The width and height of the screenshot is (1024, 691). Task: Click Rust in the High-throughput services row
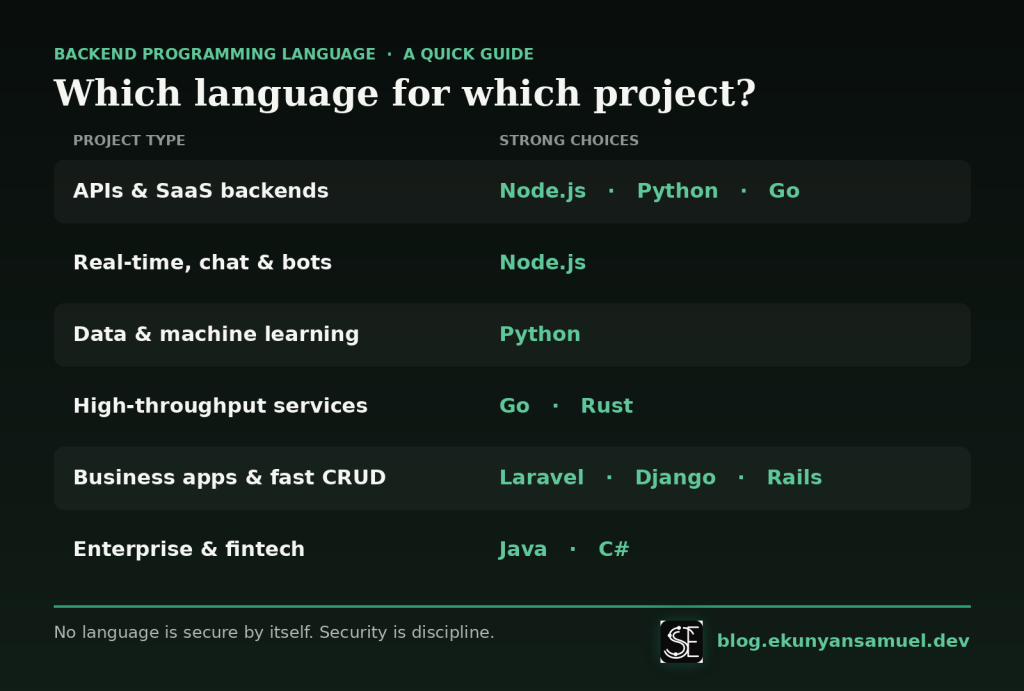pos(607,406)
